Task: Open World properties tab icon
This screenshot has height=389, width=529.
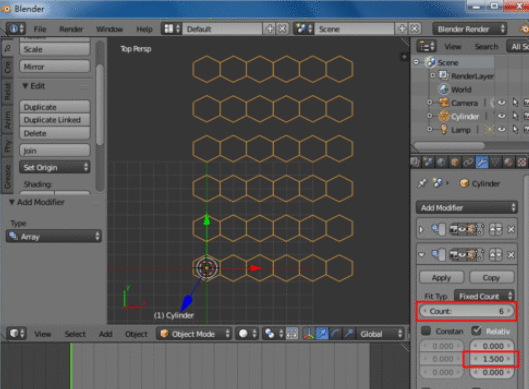Action: 441,163
